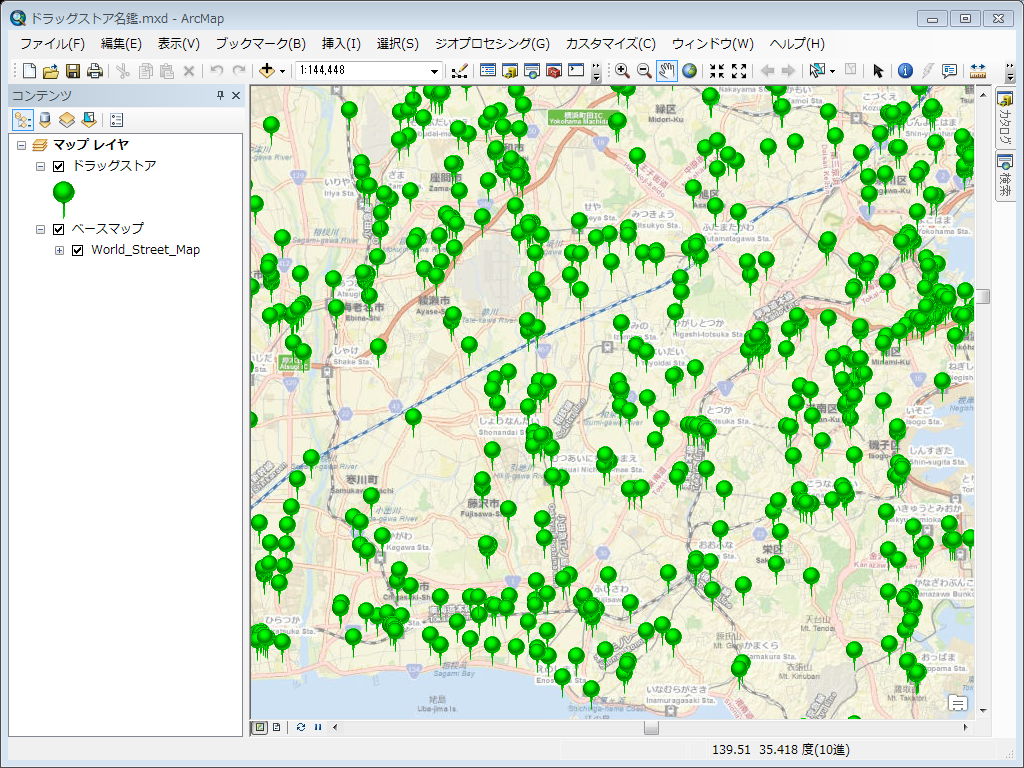Open the Python window
Screen dimensions: 1024x768
pyautogui.click(x=576, y=71)
